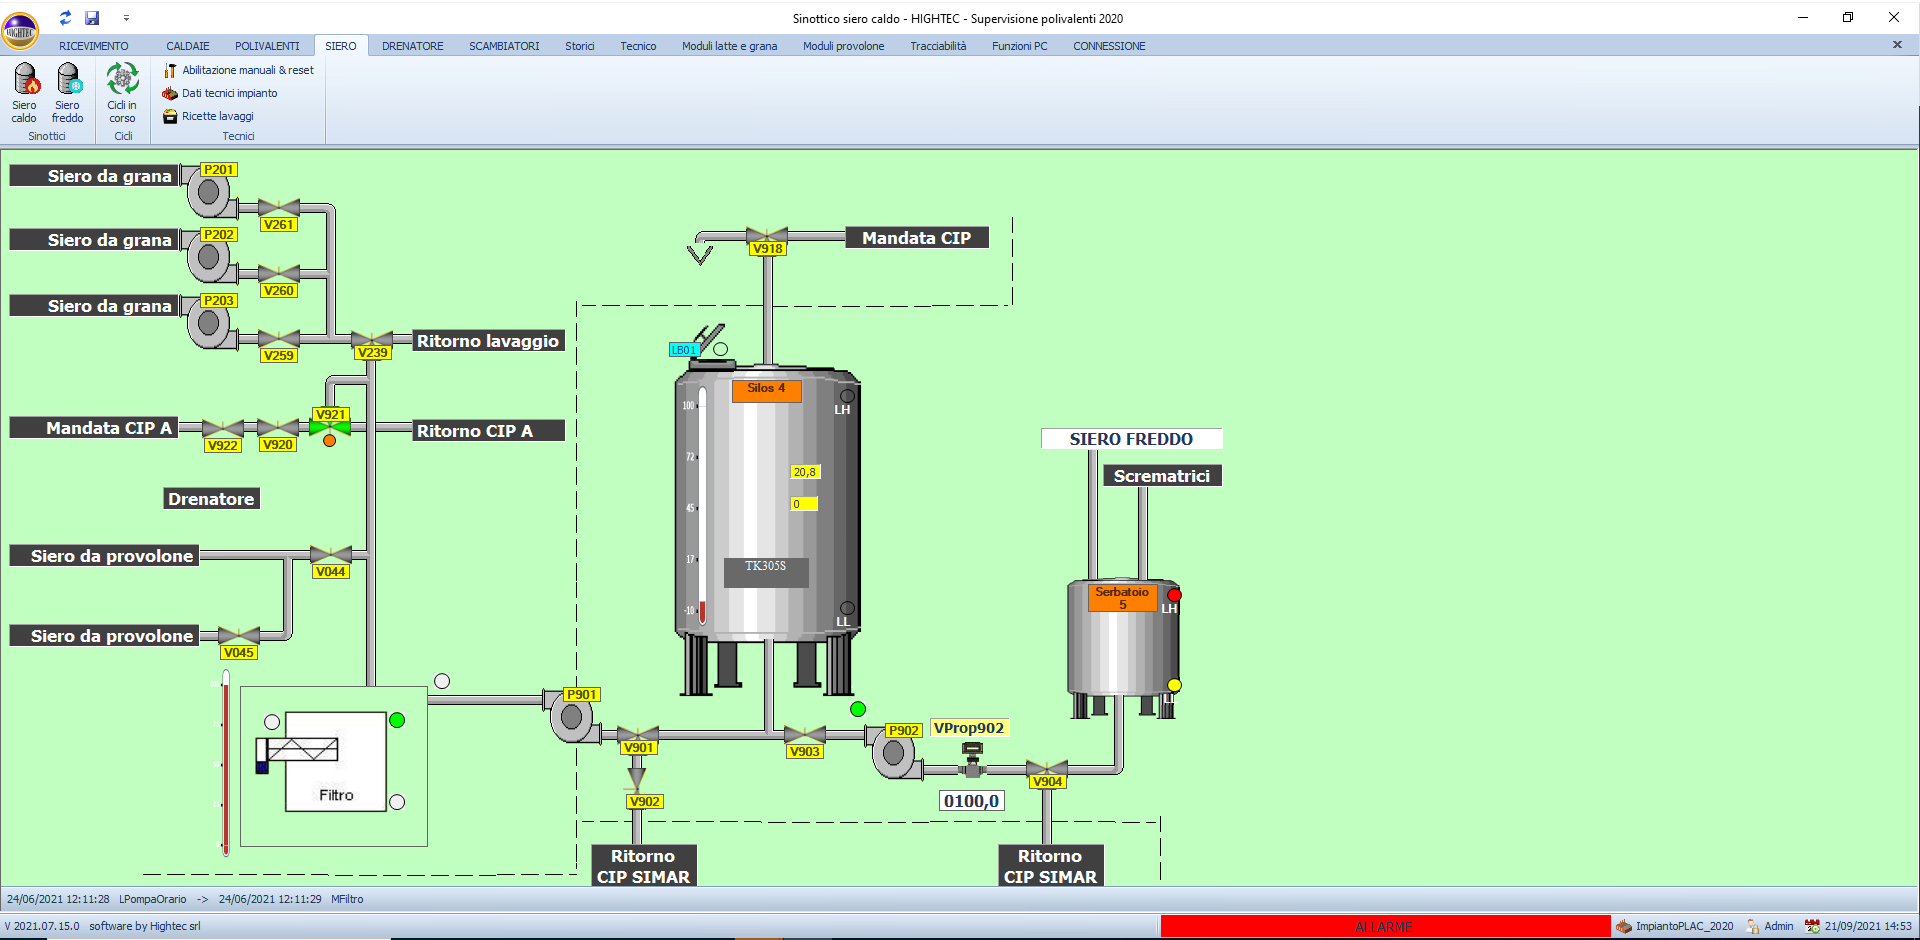Click the Silos 4 level gauge bar
Viewport: 1920px width, 940px height.
pyautogui.click(x=702, y=506)
